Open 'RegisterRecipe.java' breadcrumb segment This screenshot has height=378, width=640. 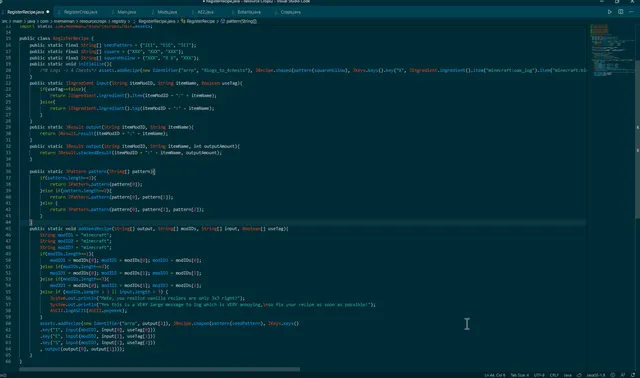[x=156, y=21]
